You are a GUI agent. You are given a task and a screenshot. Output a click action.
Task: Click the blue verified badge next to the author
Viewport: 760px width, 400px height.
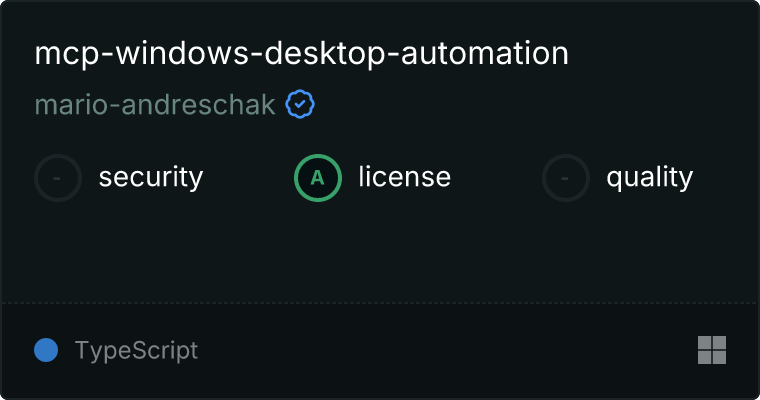(x=300, y=104)
